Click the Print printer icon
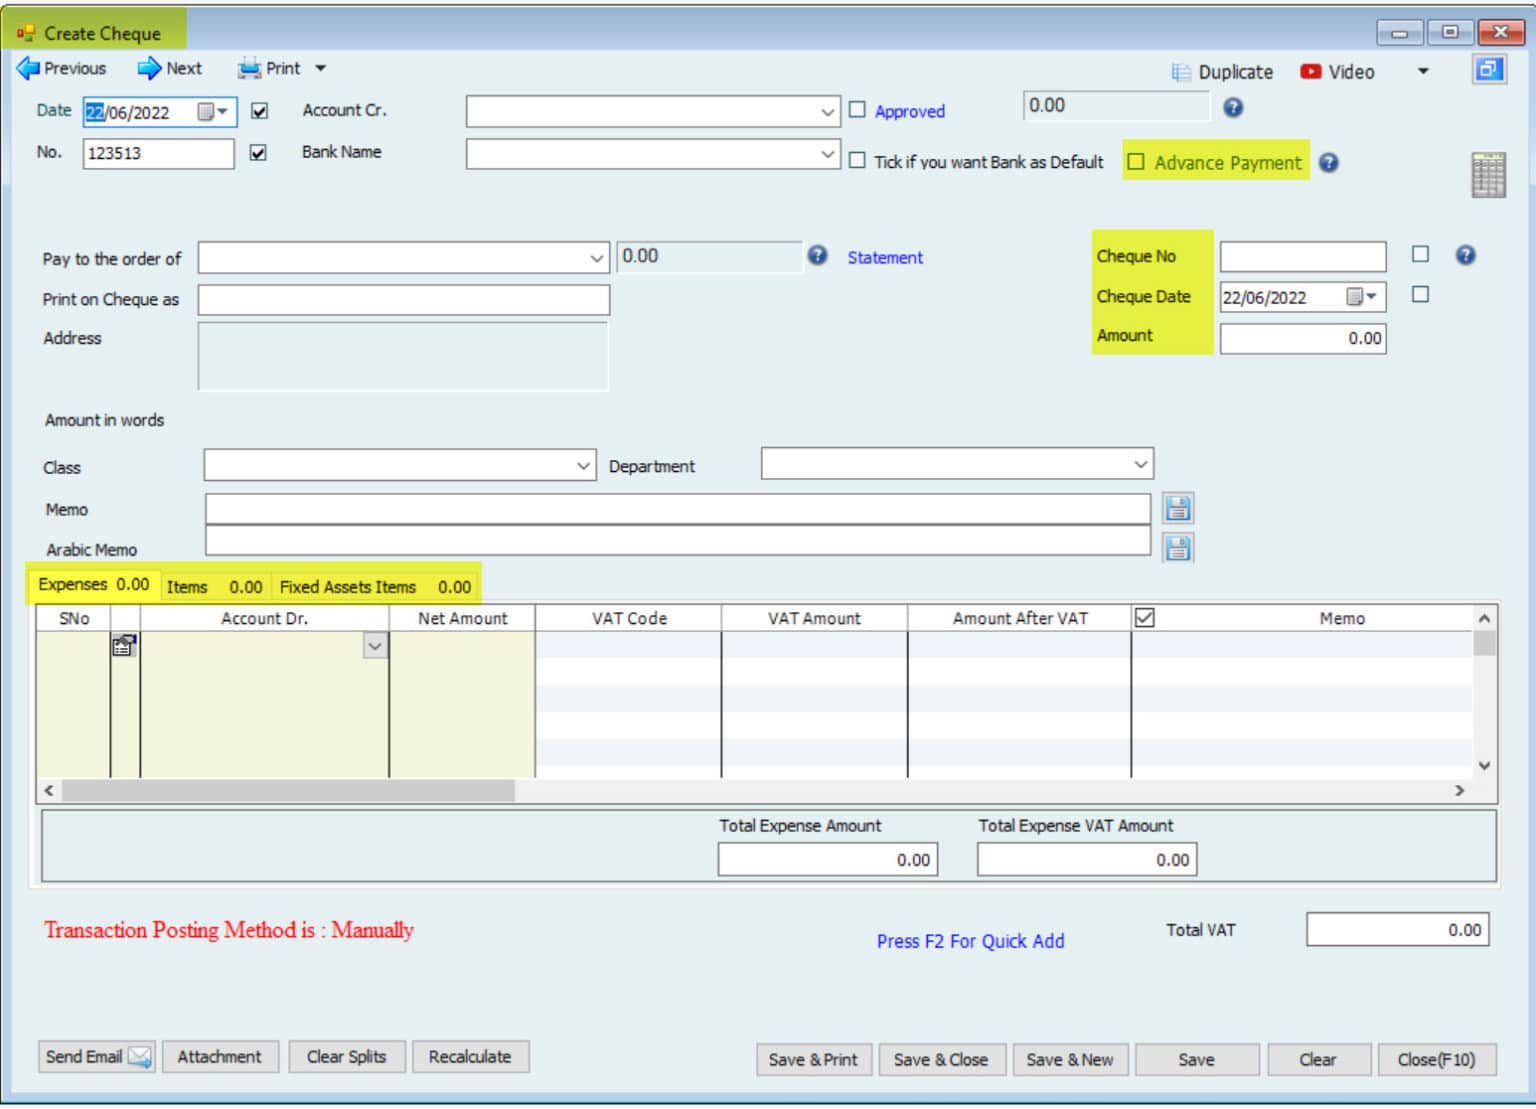 click(249, 68)
